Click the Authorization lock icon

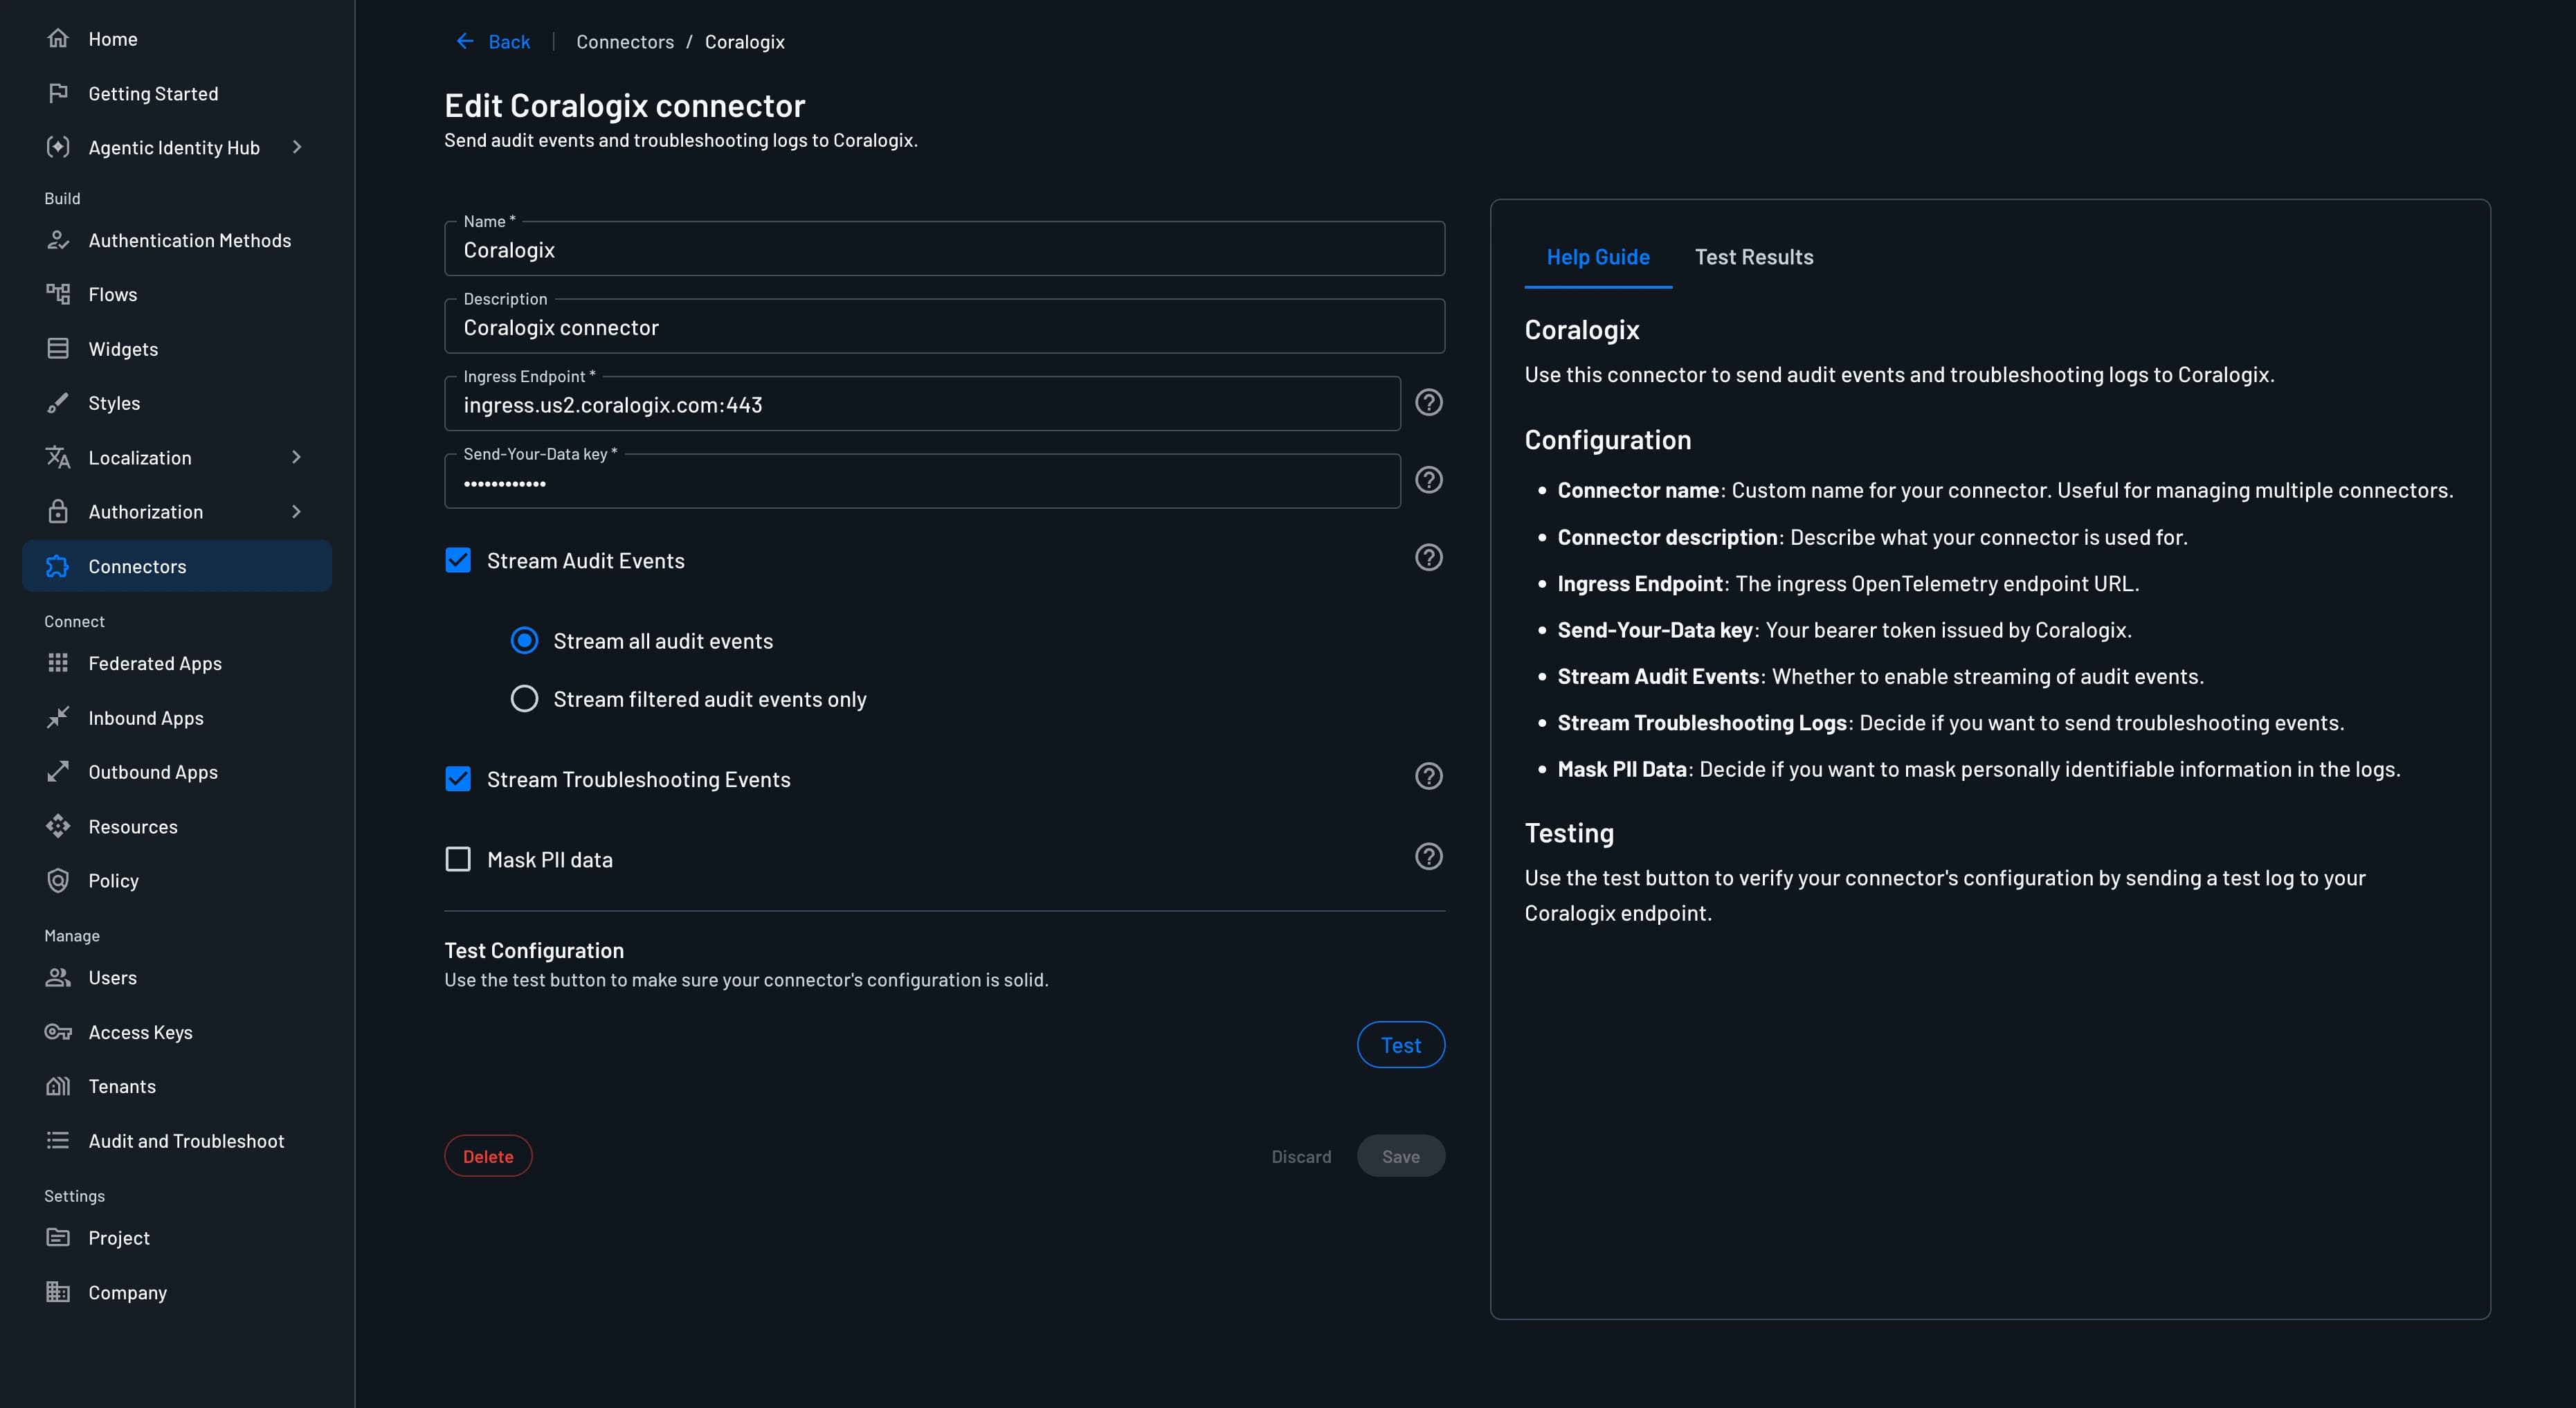[x=58, y=511]
